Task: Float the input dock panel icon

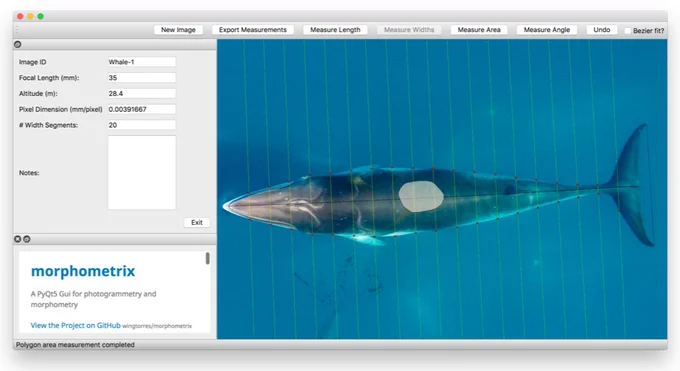Action: [17, 44]
